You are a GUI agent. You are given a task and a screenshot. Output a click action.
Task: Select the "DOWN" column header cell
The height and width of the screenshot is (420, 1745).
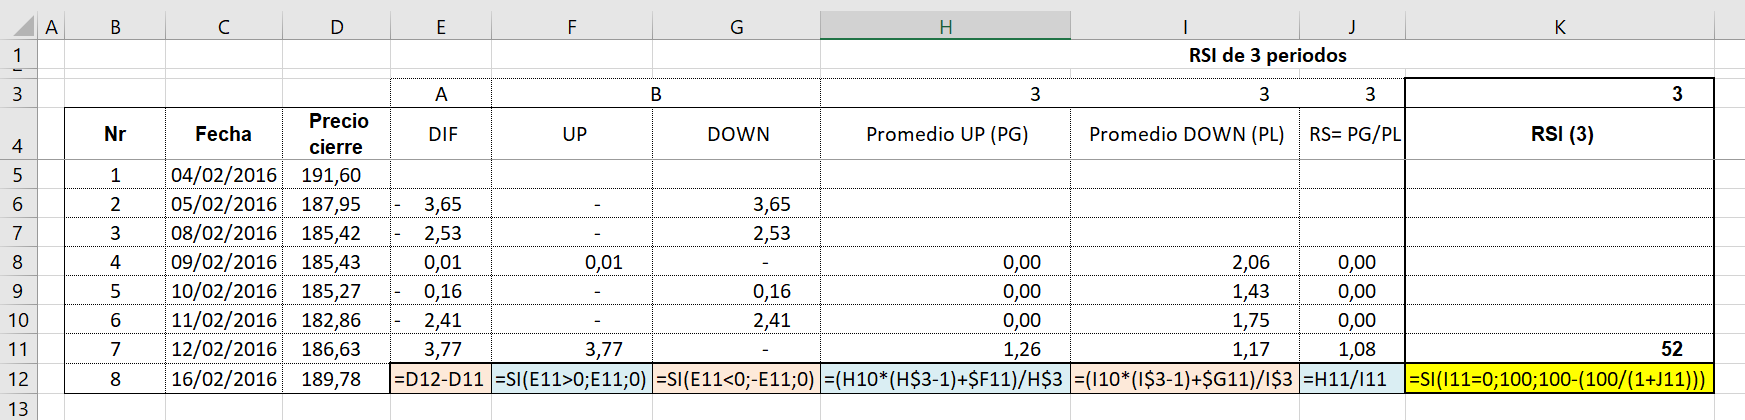point(738,134)
